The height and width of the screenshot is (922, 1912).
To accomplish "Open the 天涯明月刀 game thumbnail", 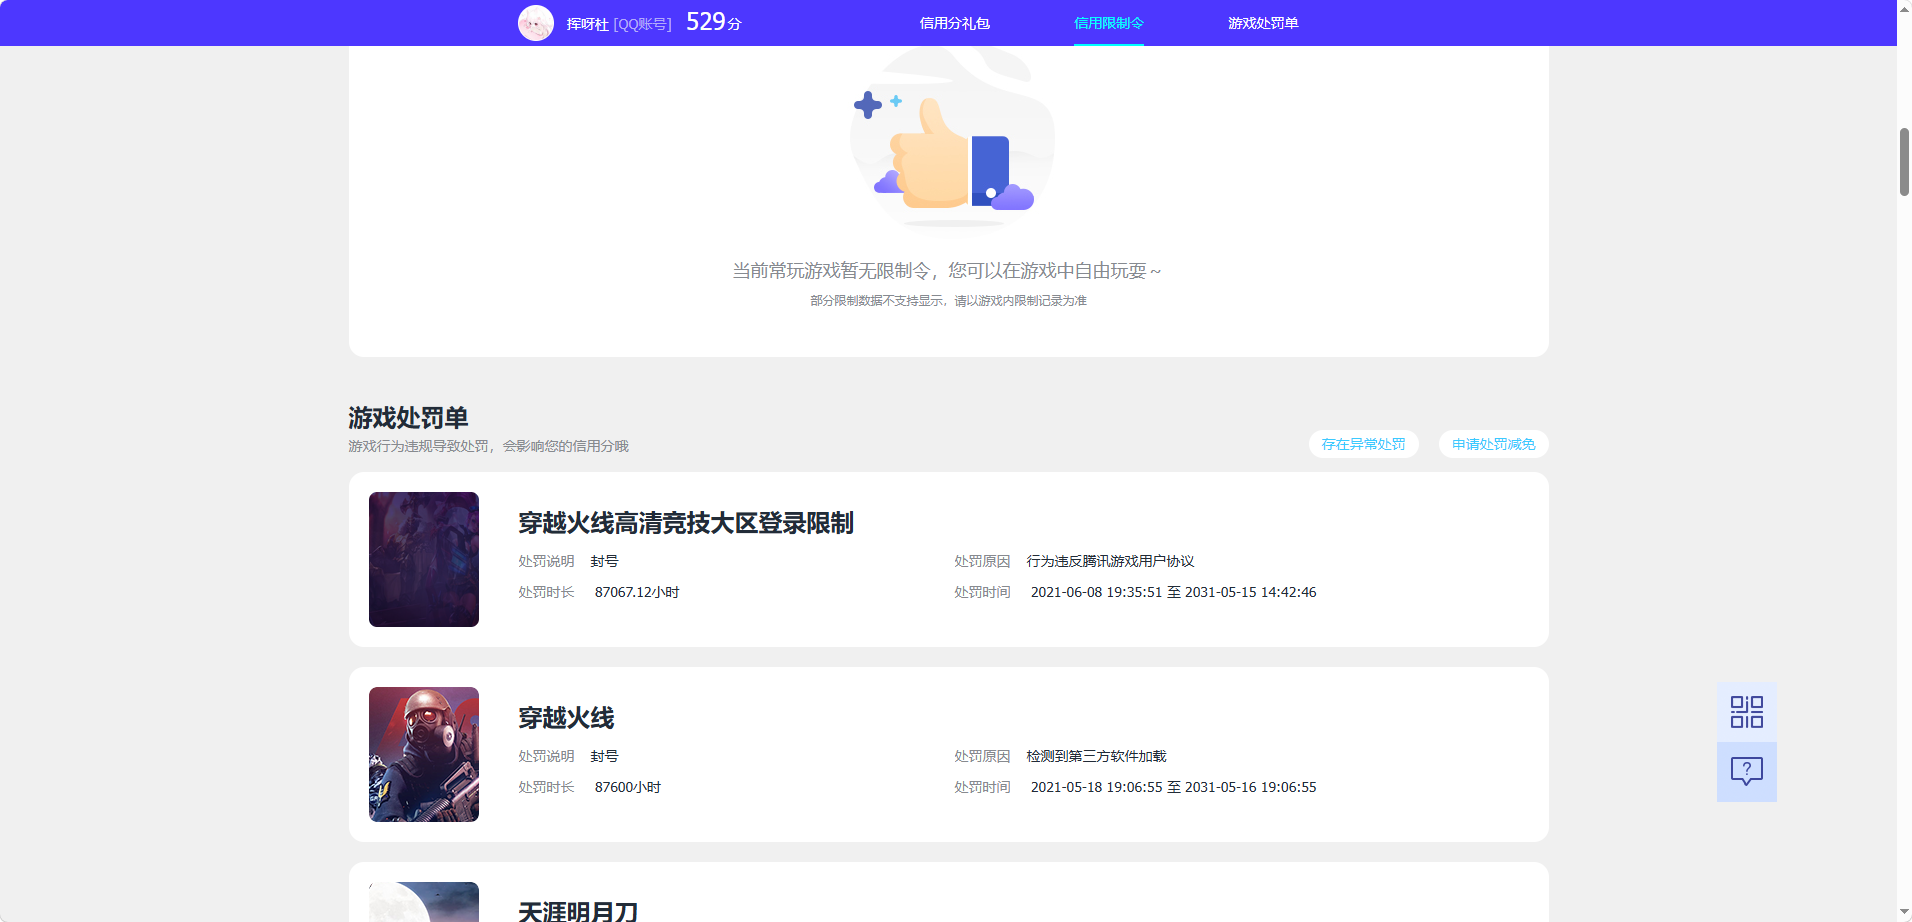I will 424,901.
